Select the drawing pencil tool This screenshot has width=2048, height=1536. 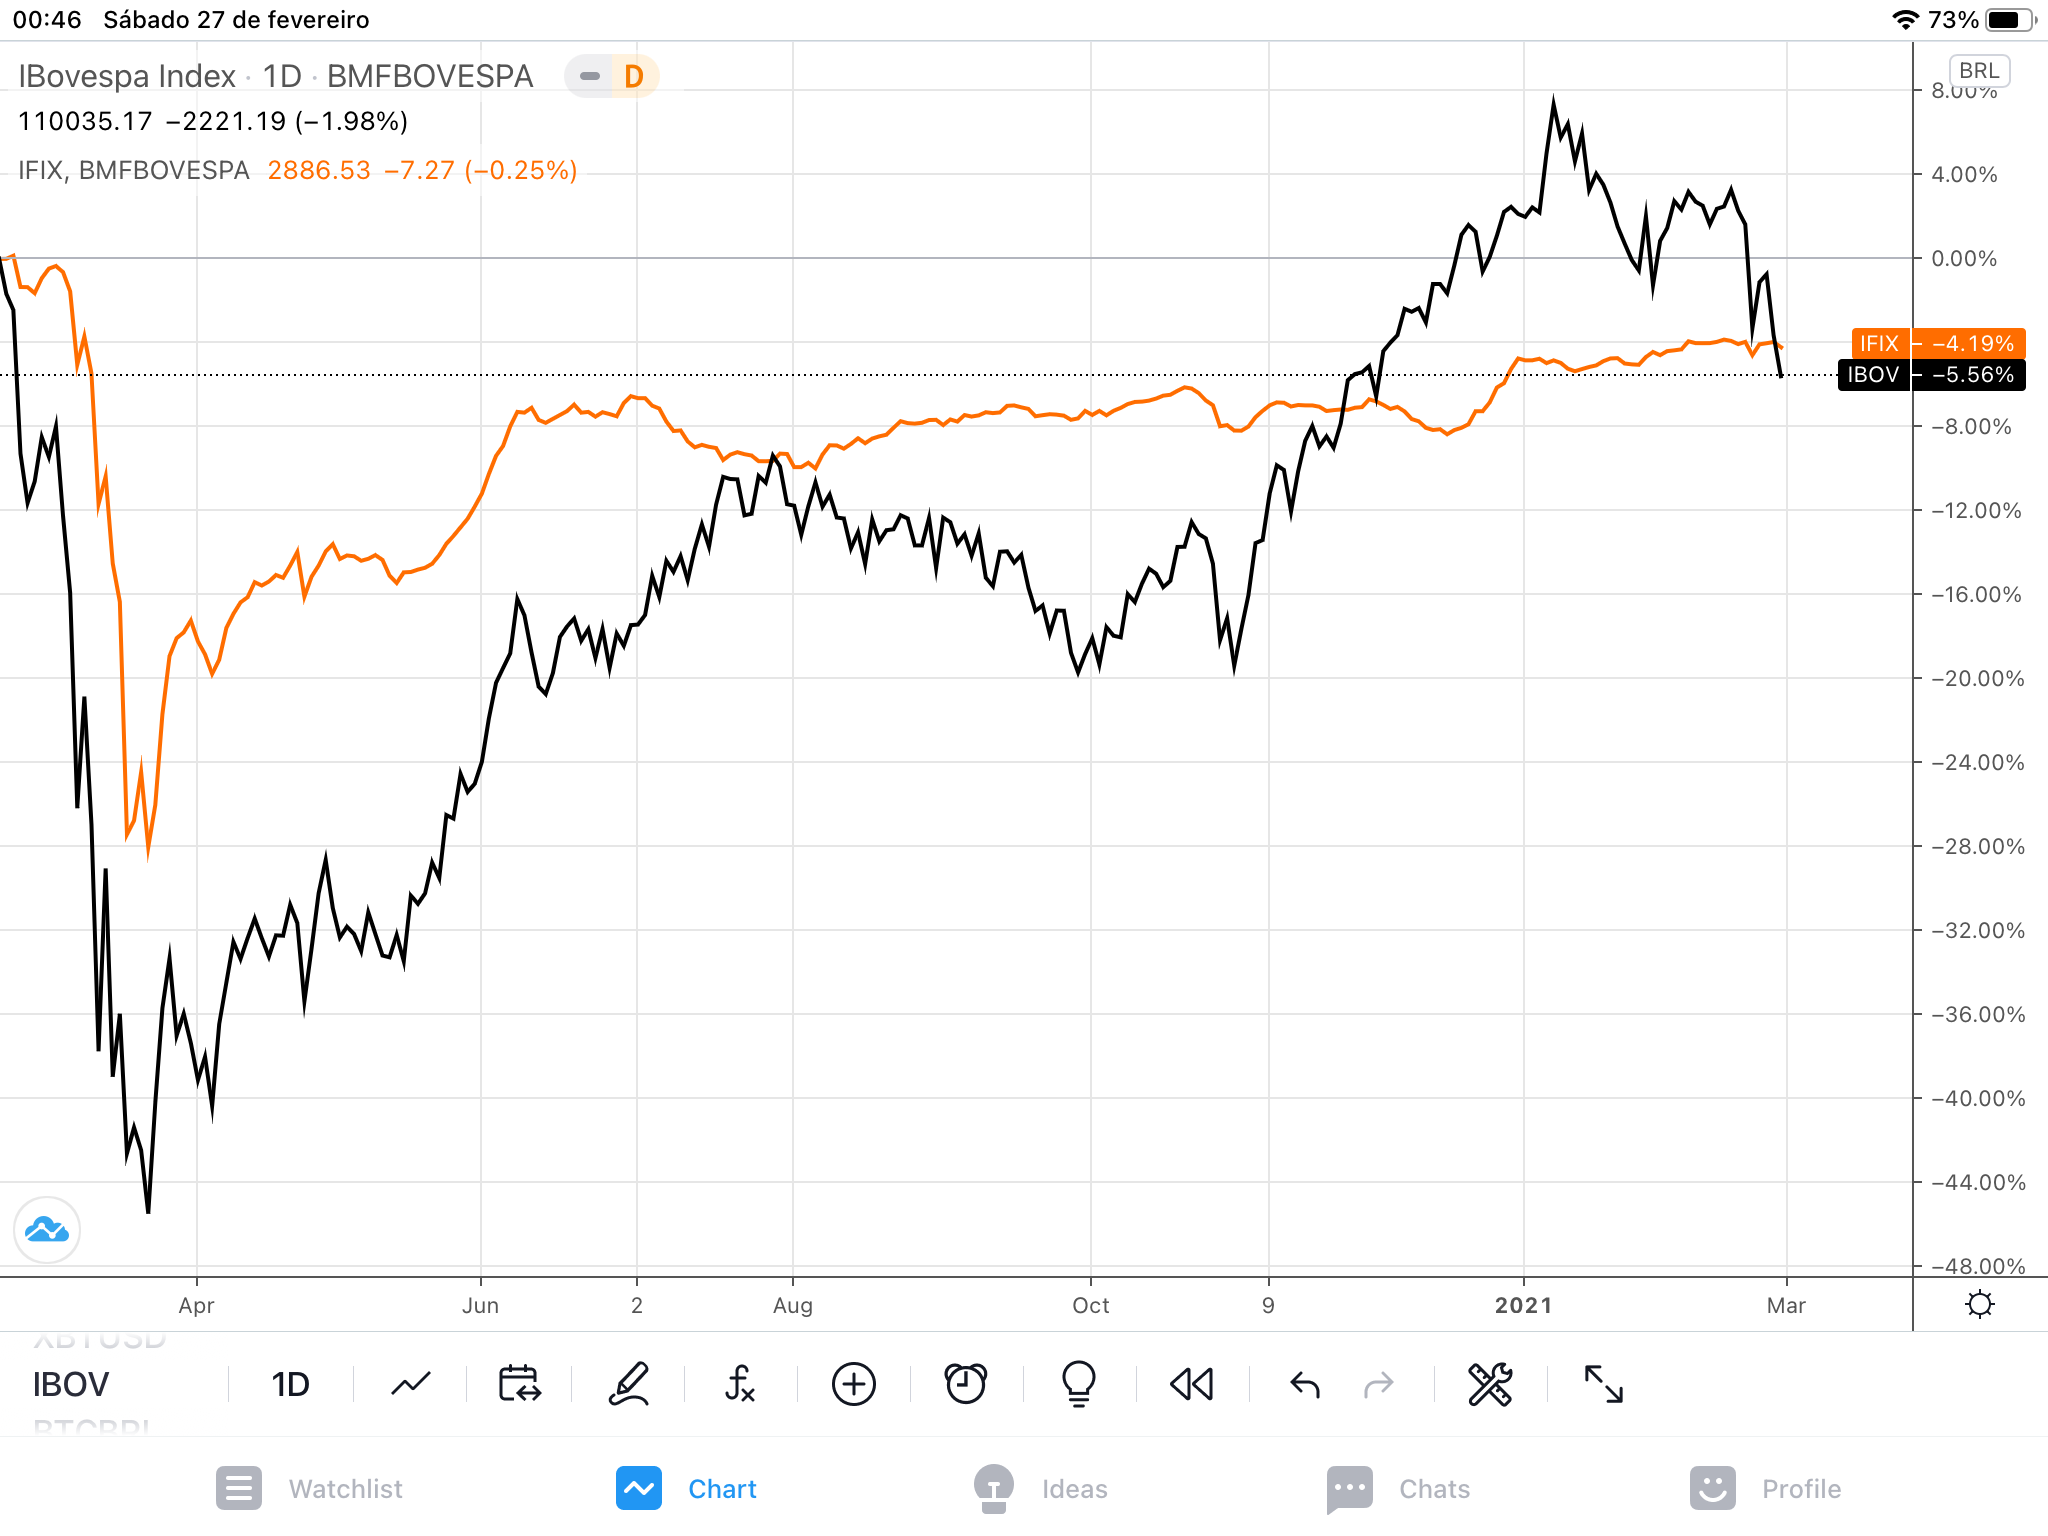pos(630,1384)
